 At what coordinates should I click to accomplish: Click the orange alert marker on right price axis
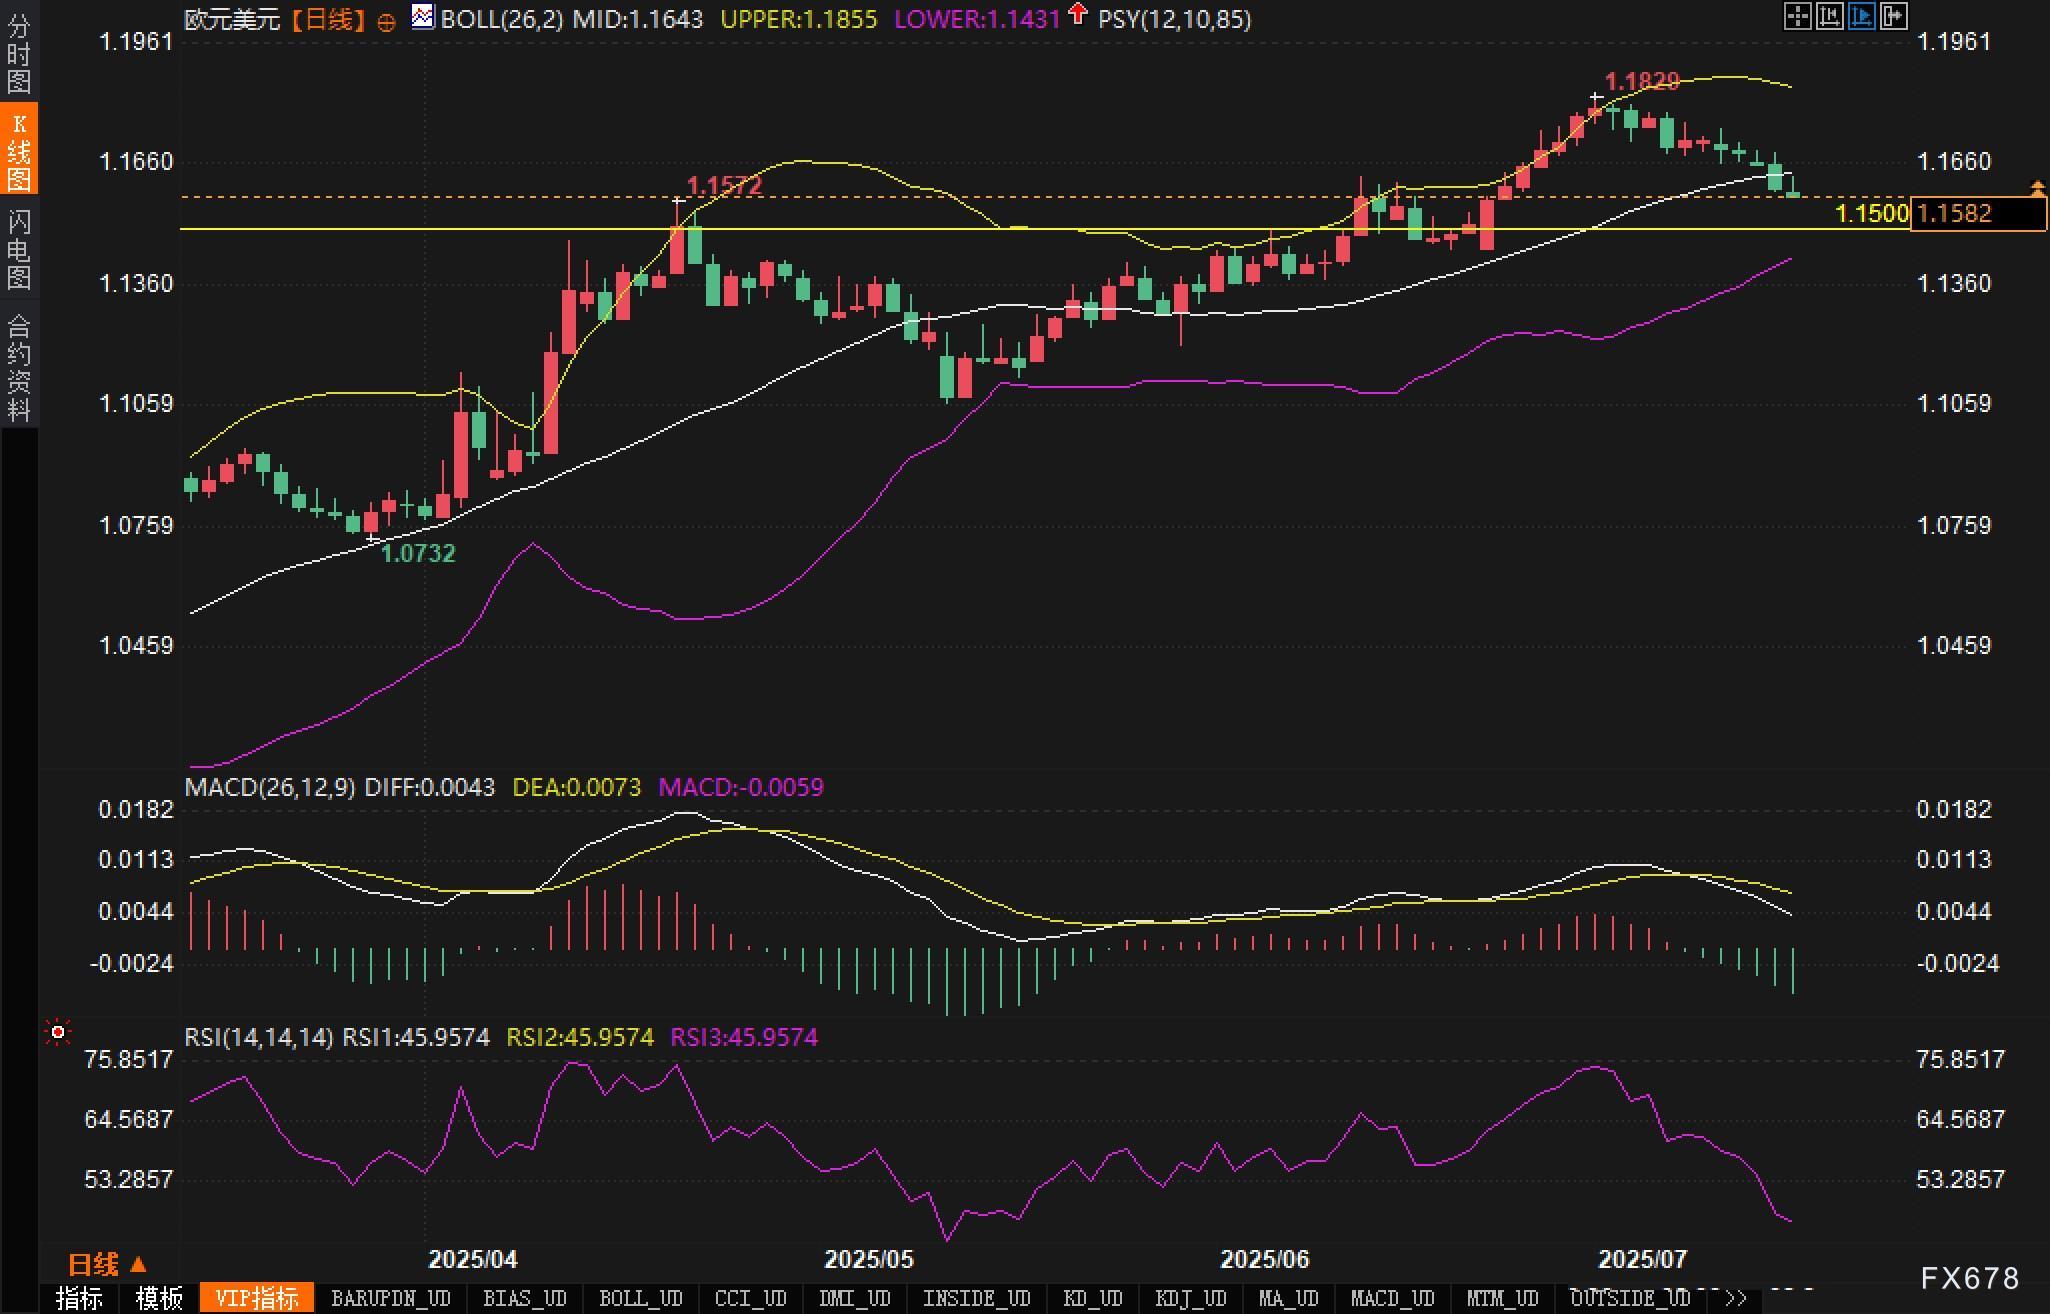click(x=2037, y=188)
